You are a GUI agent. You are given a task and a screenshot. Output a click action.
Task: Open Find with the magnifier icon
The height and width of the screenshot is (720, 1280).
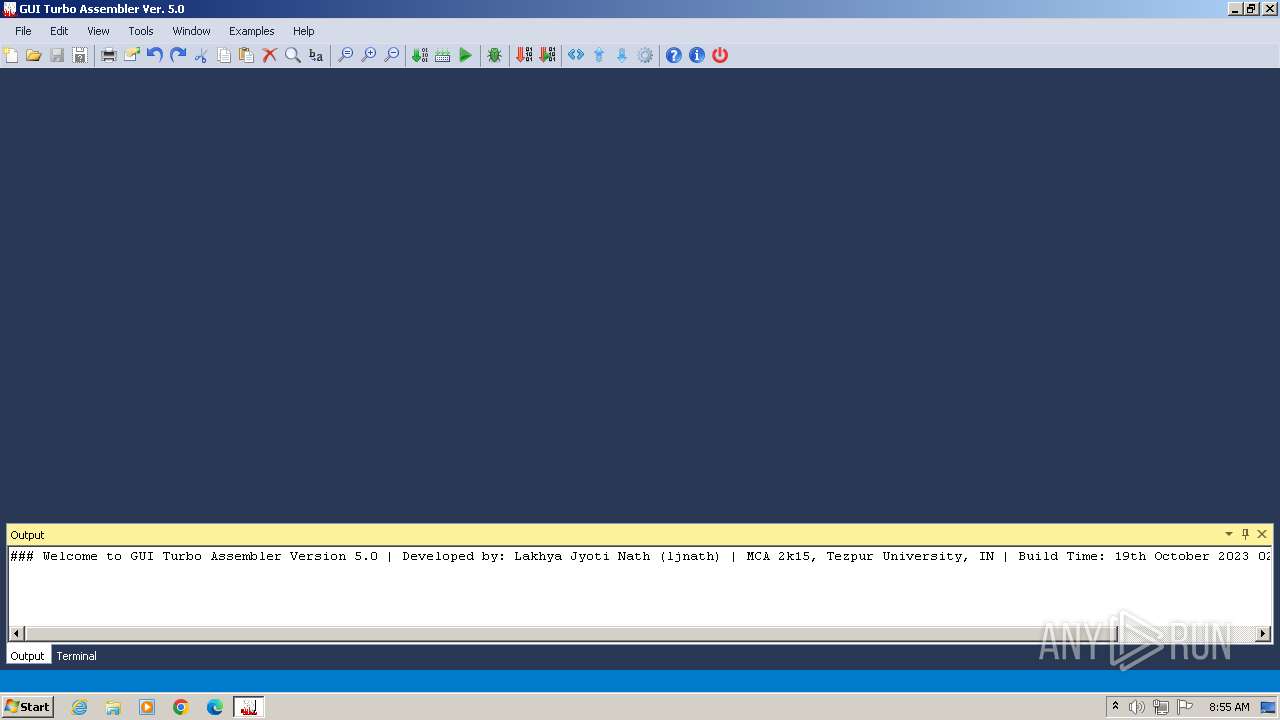293,55
